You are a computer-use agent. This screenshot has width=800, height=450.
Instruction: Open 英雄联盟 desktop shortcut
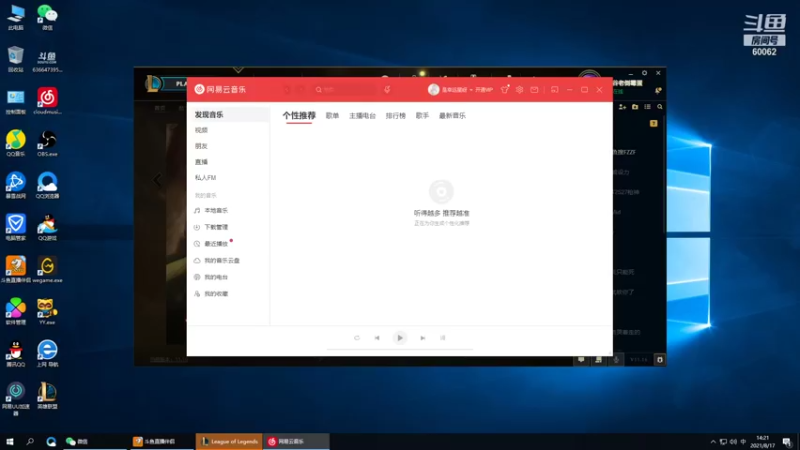(47, 396)
